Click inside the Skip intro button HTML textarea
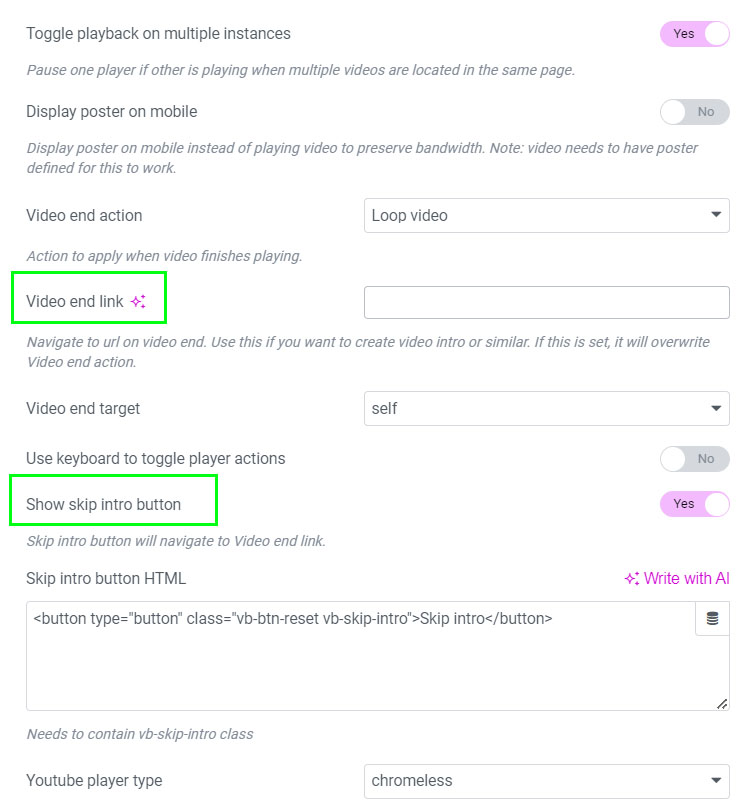 pyautogui.click(x=360, y=665)
